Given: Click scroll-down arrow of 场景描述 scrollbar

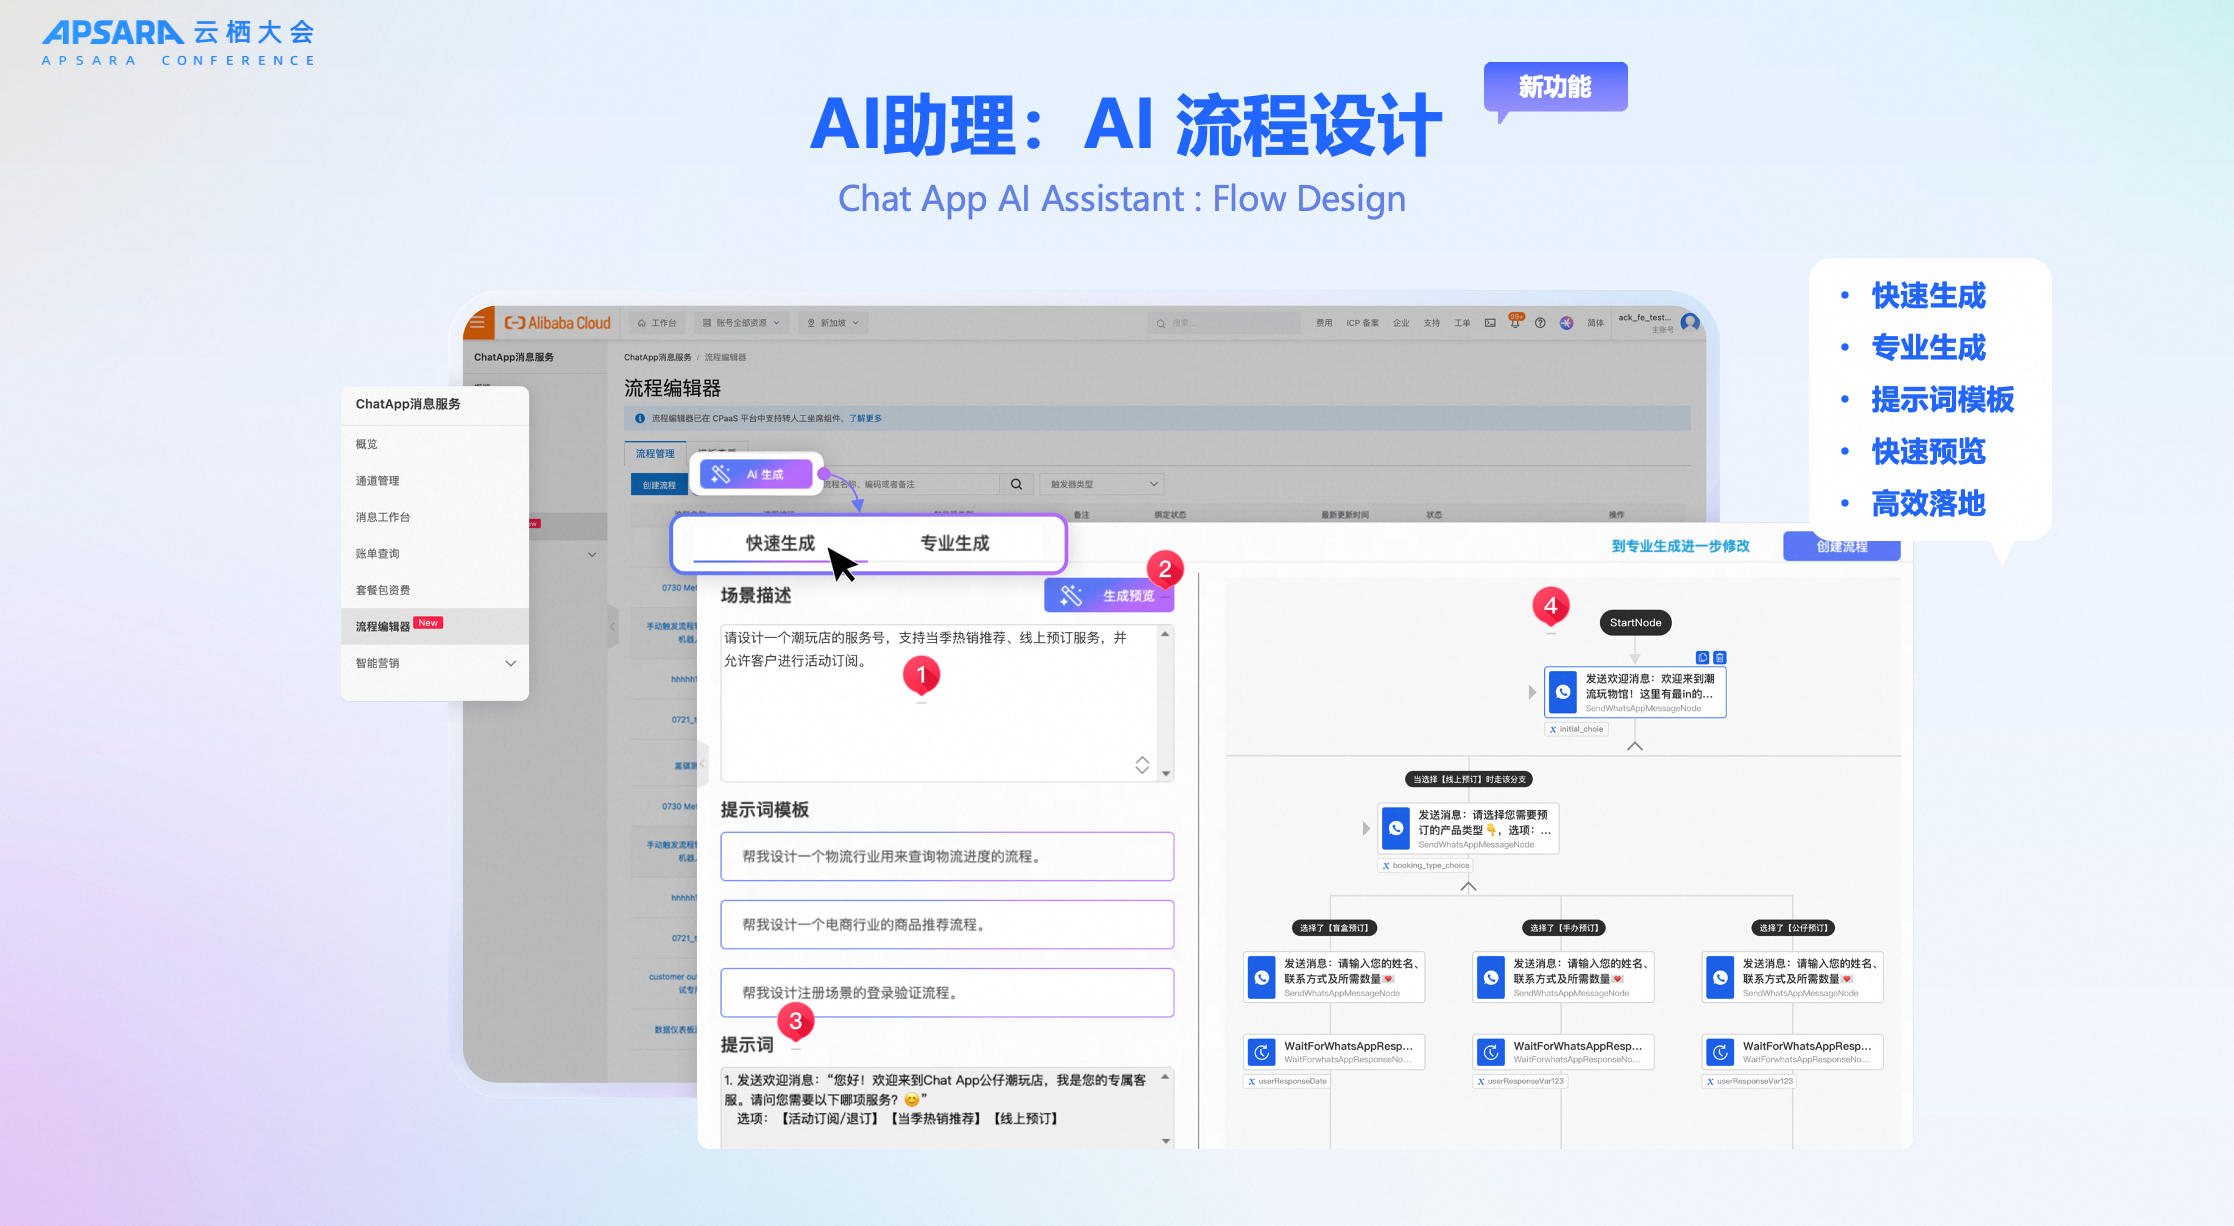Looking at the screenshot, I should [1166, 773].
